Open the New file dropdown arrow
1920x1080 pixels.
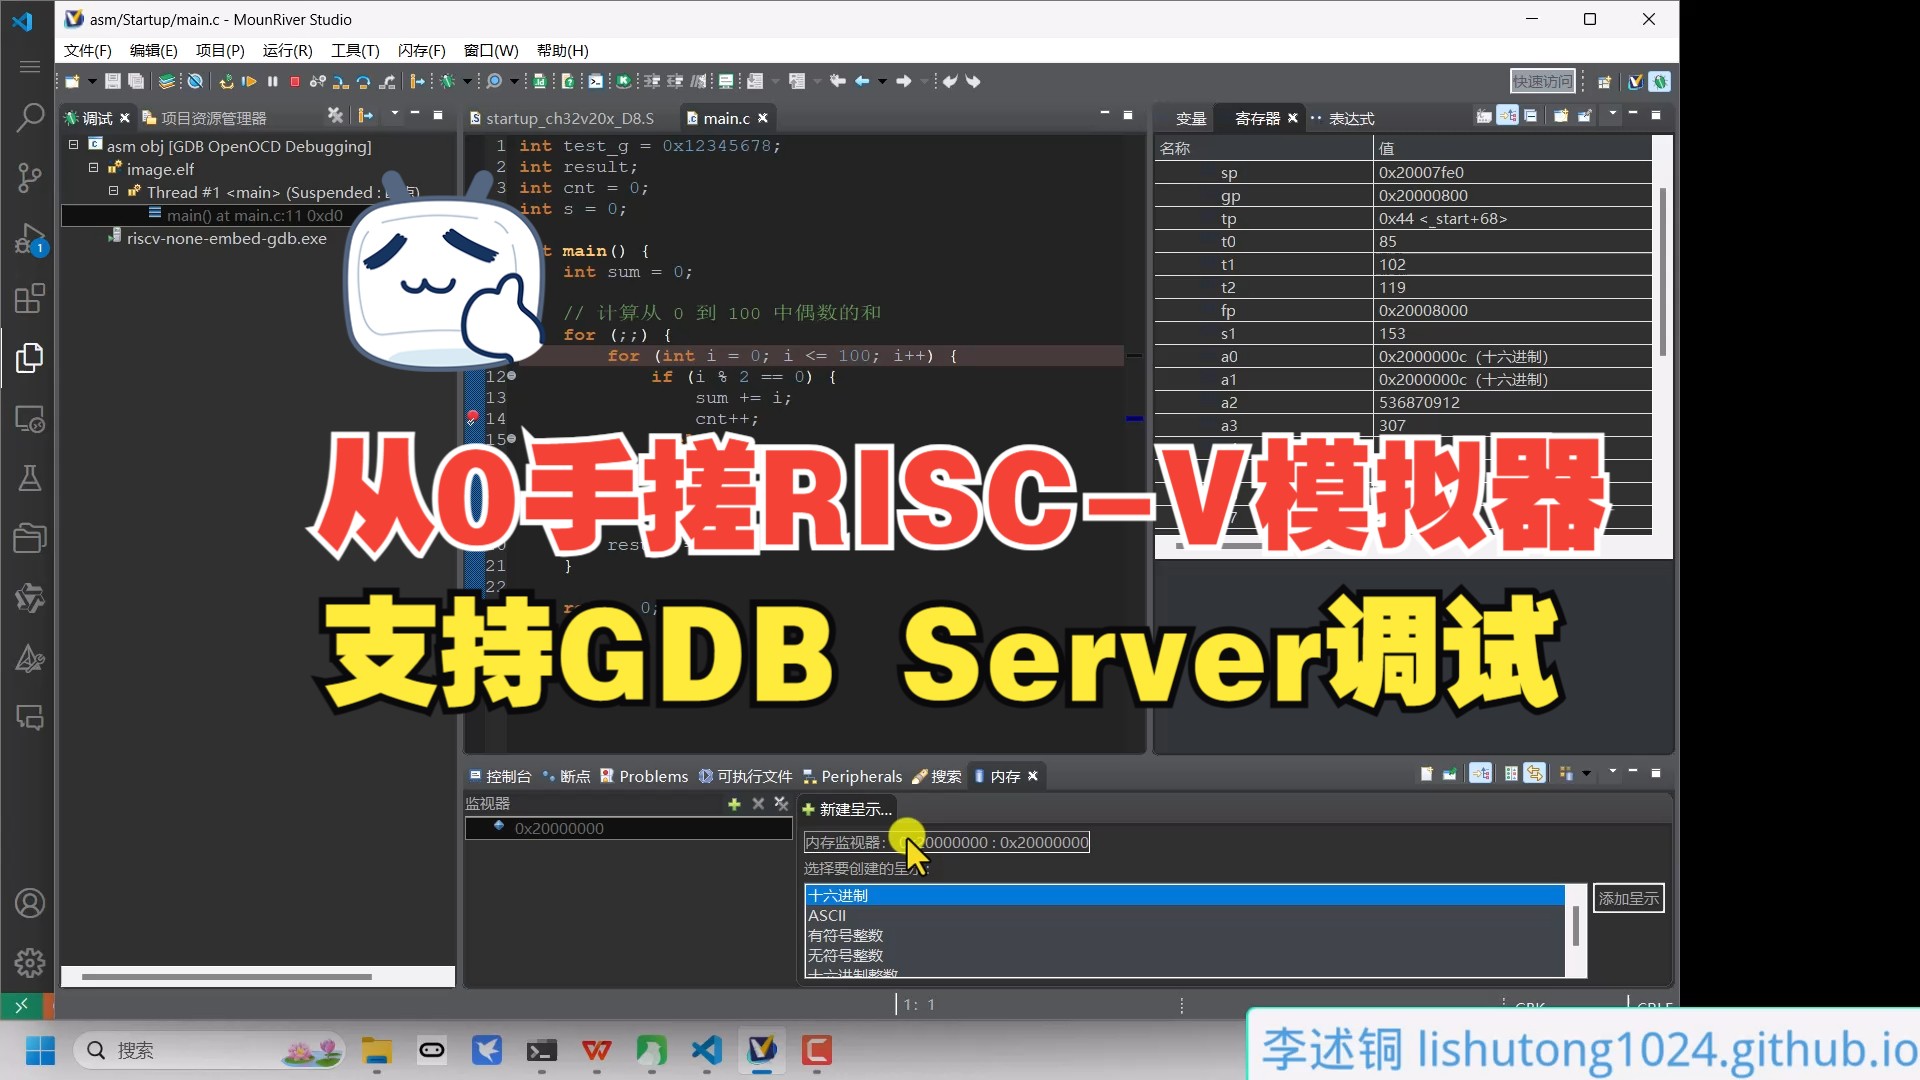click(92, 81)
